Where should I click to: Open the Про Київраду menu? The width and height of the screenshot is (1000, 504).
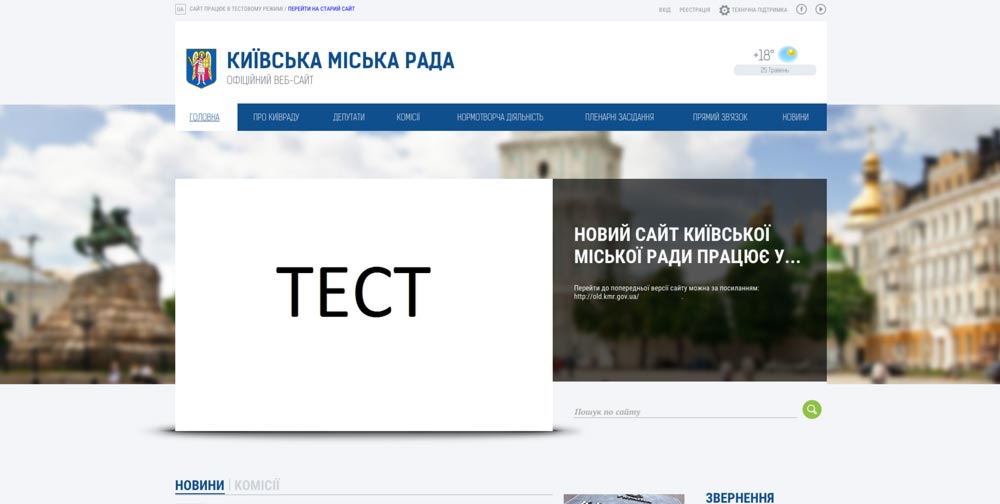tap(276, 117)
